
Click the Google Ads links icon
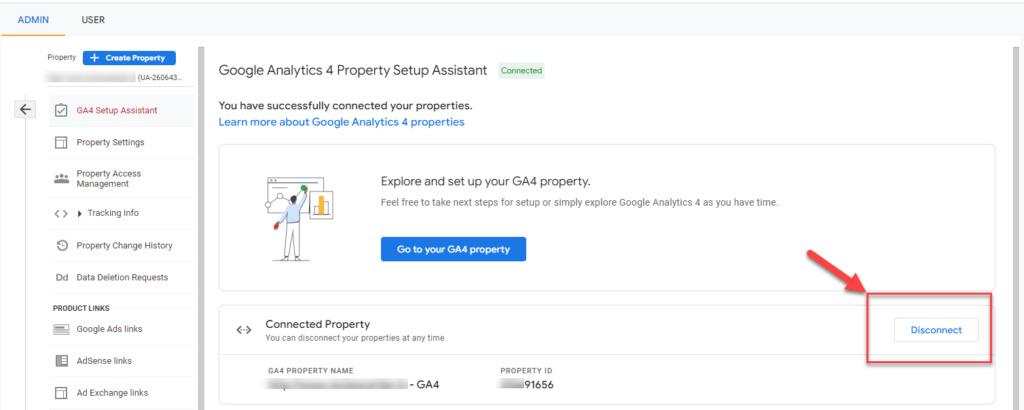61,329
